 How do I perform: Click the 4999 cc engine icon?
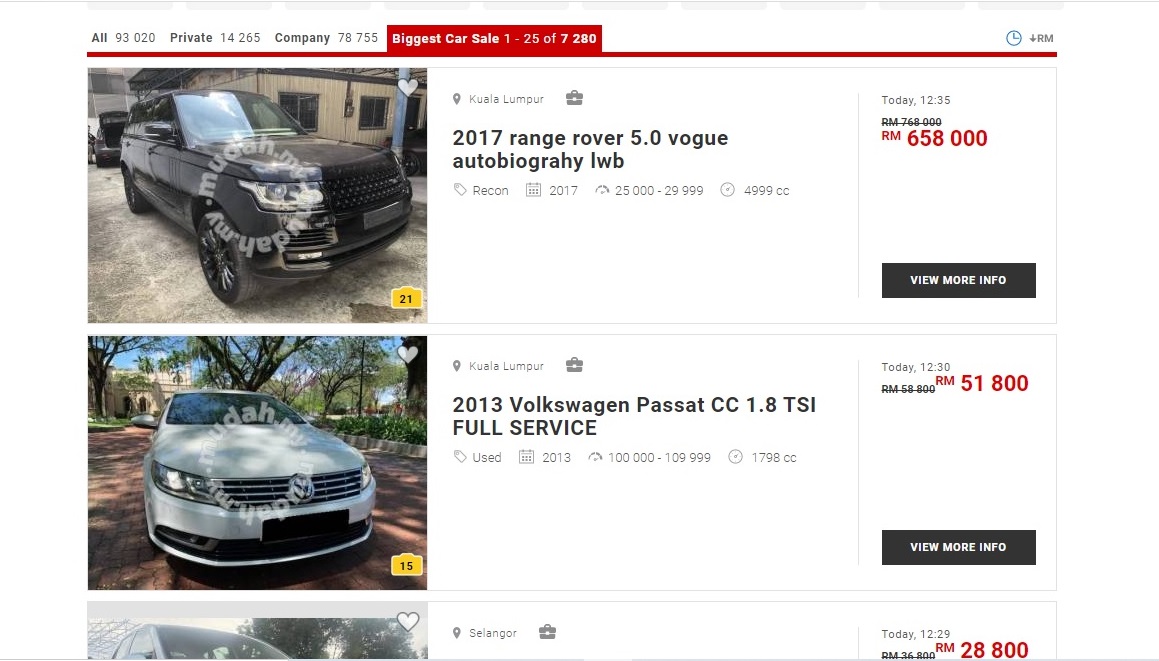727,190
